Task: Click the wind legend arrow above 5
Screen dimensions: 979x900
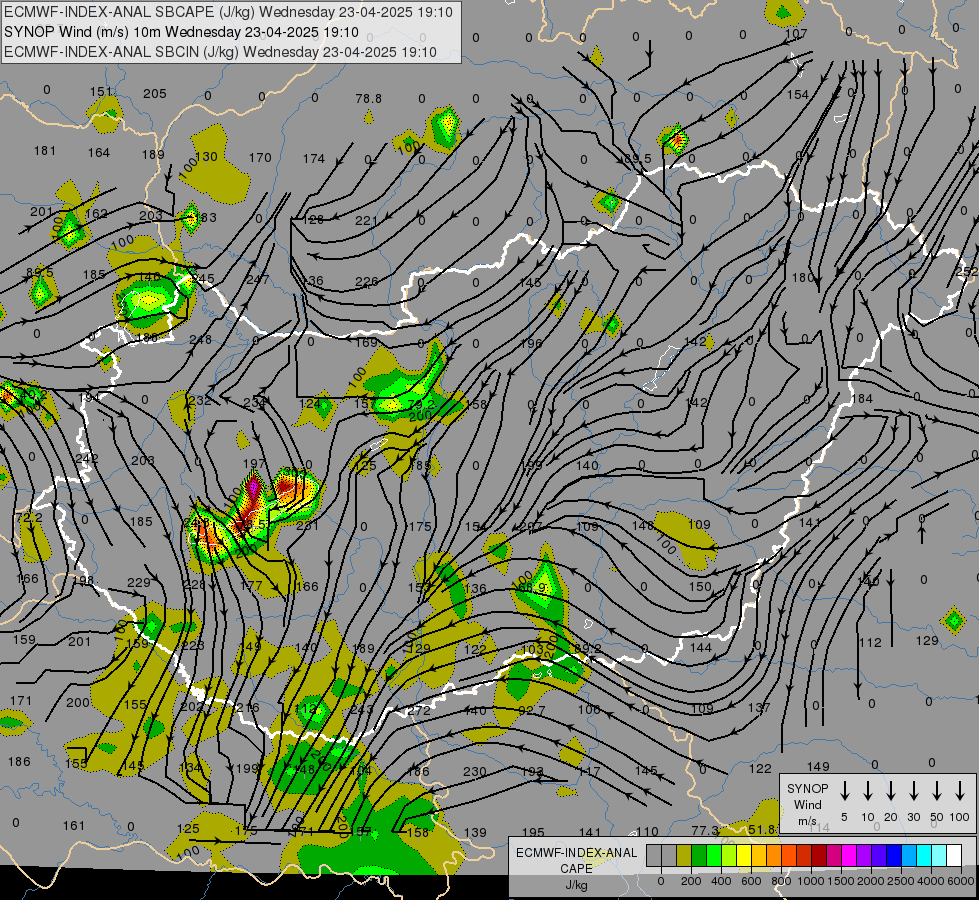Action: tap(845, 791)
